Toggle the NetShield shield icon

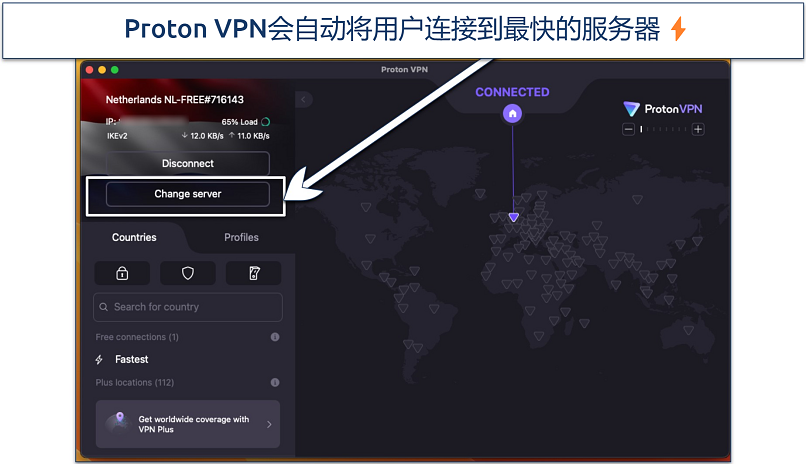pyautogui.click(x=188, y=273)
